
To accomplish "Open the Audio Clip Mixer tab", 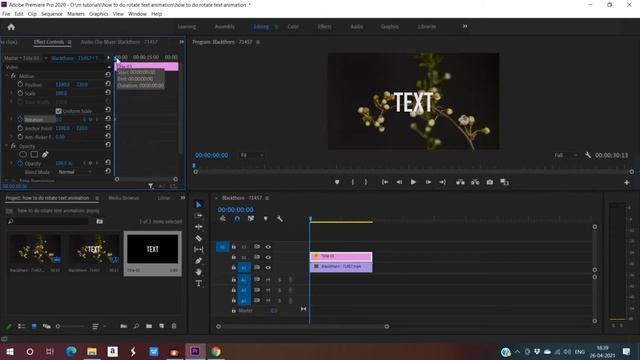I will click(x=119, y=42).
